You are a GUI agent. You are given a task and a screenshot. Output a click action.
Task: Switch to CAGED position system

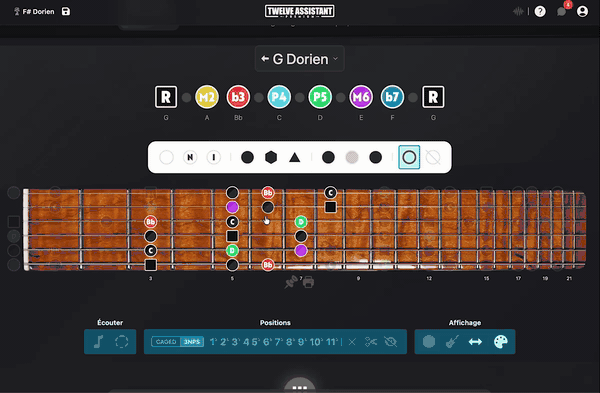pos(166,342)
